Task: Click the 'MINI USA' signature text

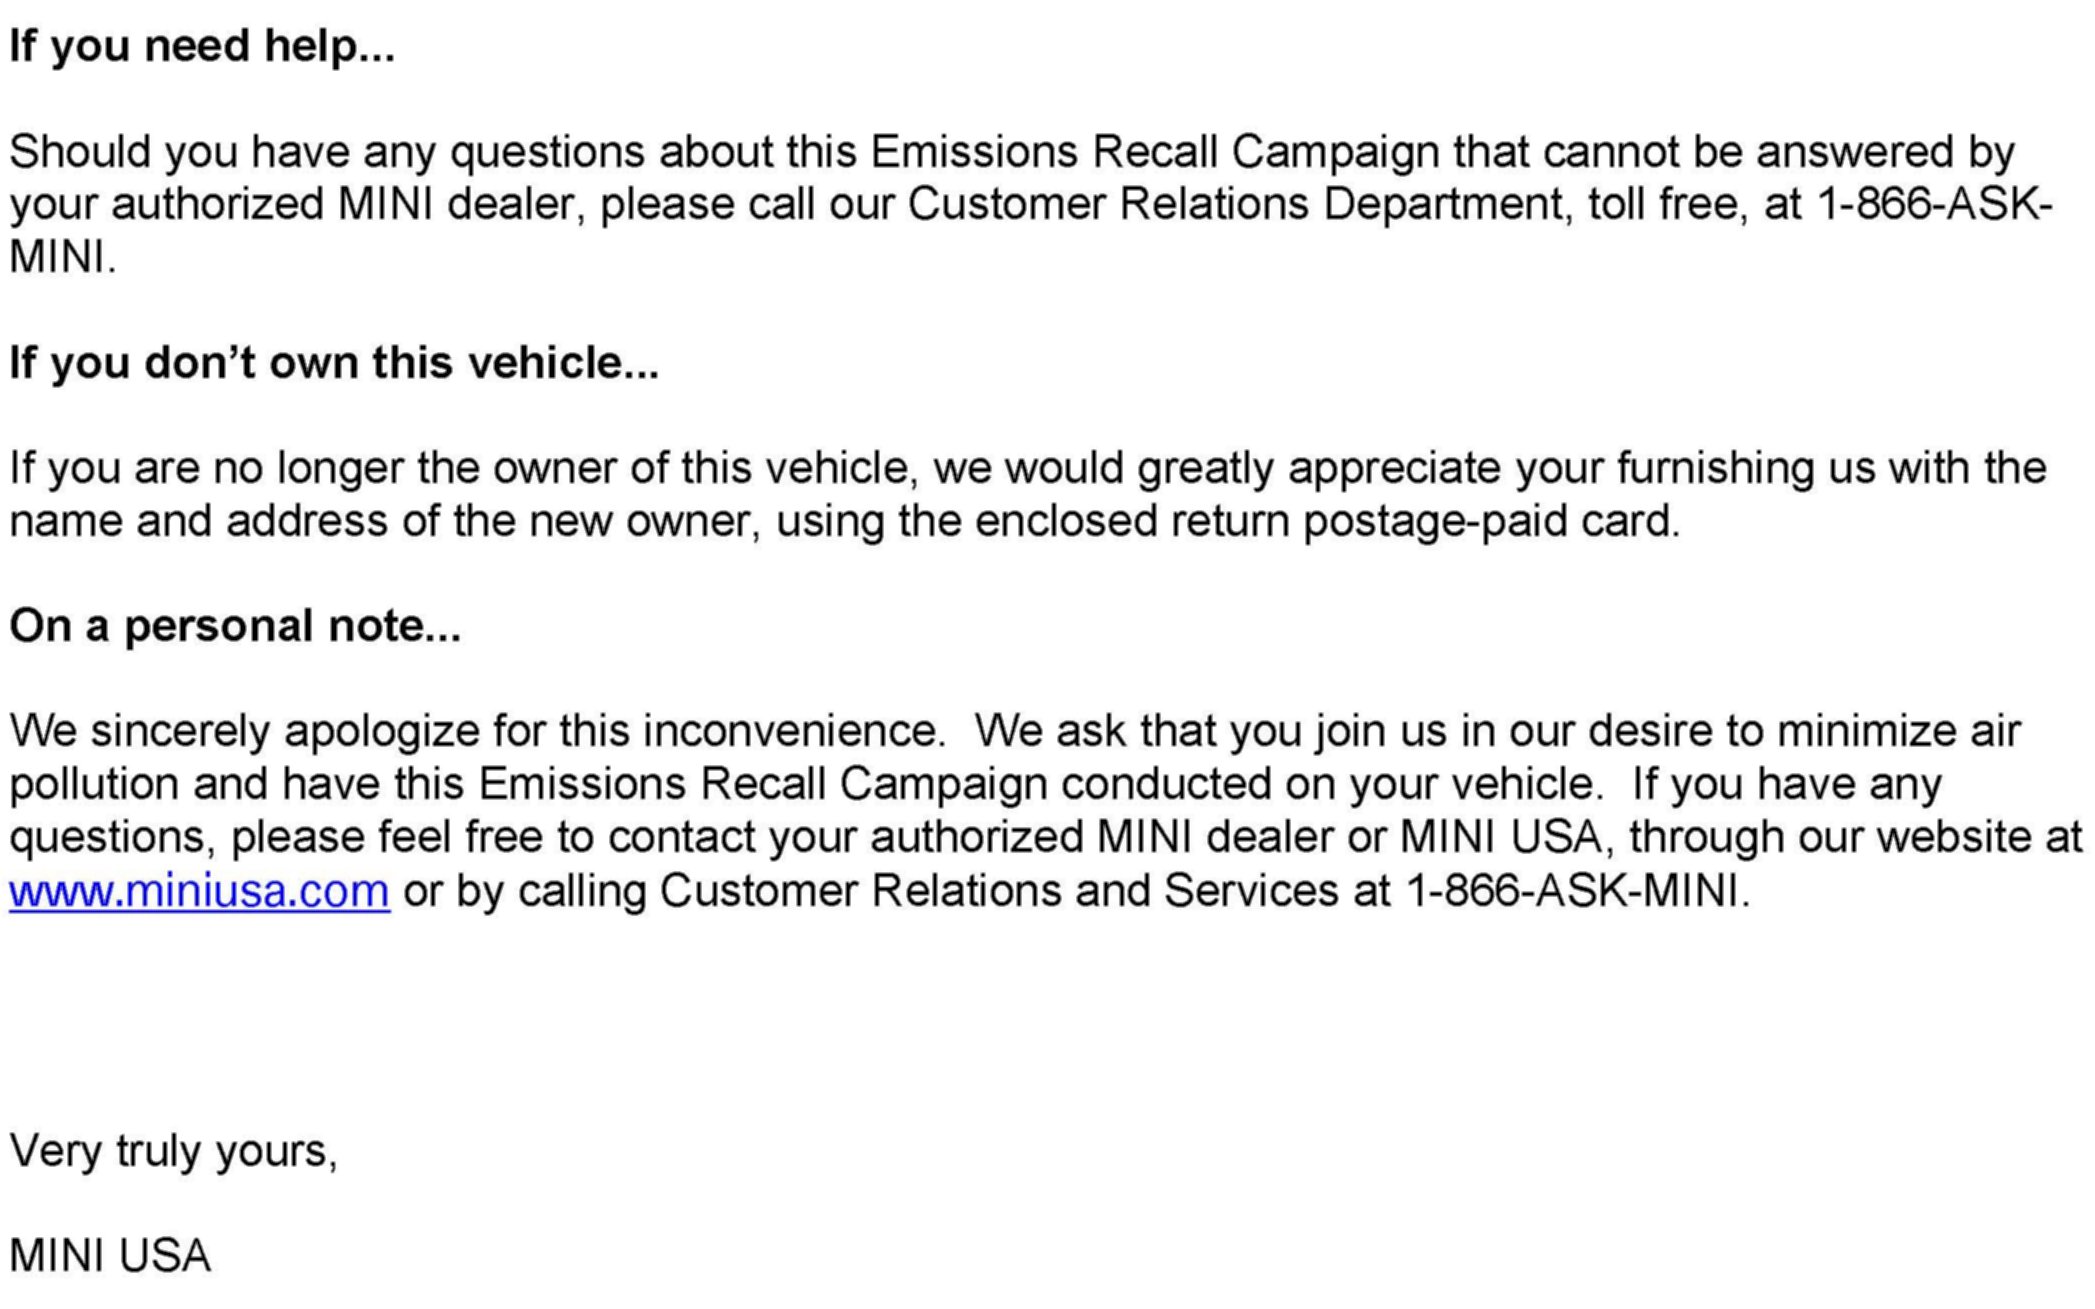Action: (110, 1256)
